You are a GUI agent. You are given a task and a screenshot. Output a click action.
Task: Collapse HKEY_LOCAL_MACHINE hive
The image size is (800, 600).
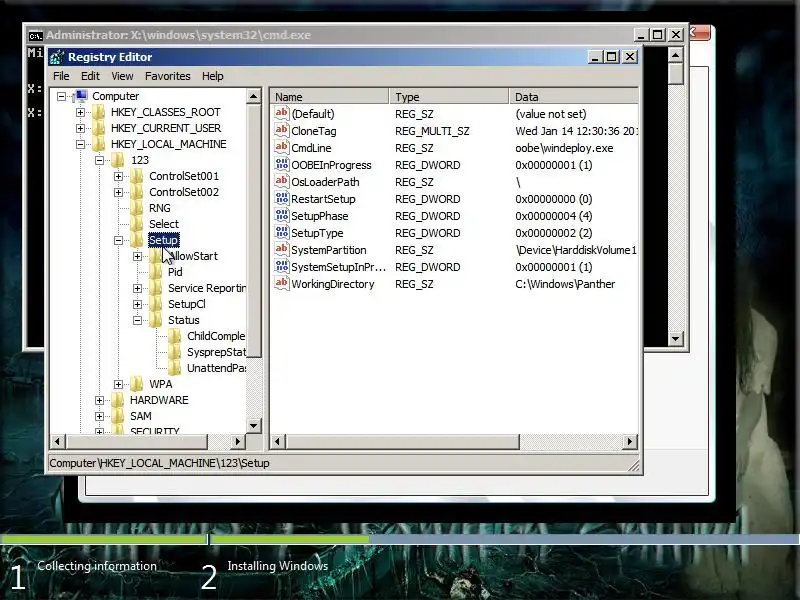click(81, 144)
